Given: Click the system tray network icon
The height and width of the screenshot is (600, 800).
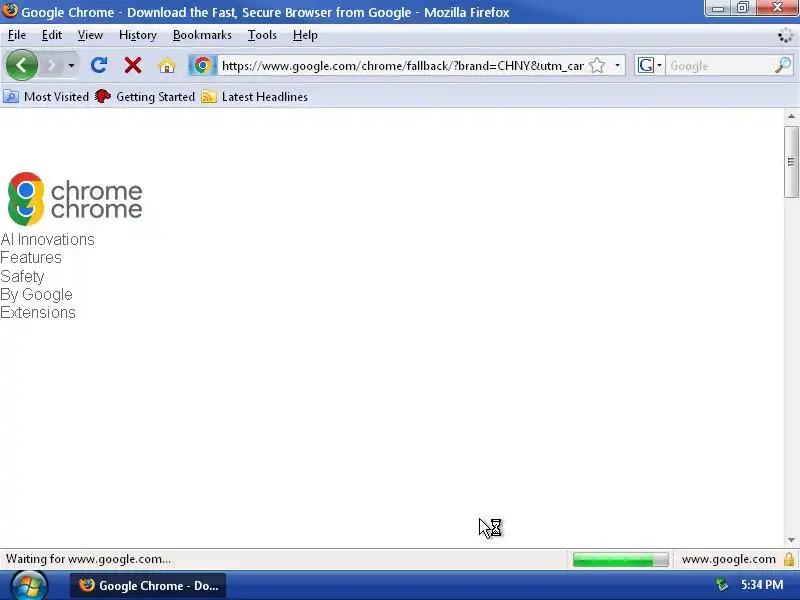Looking at the screenshot, I should point(722,585).
